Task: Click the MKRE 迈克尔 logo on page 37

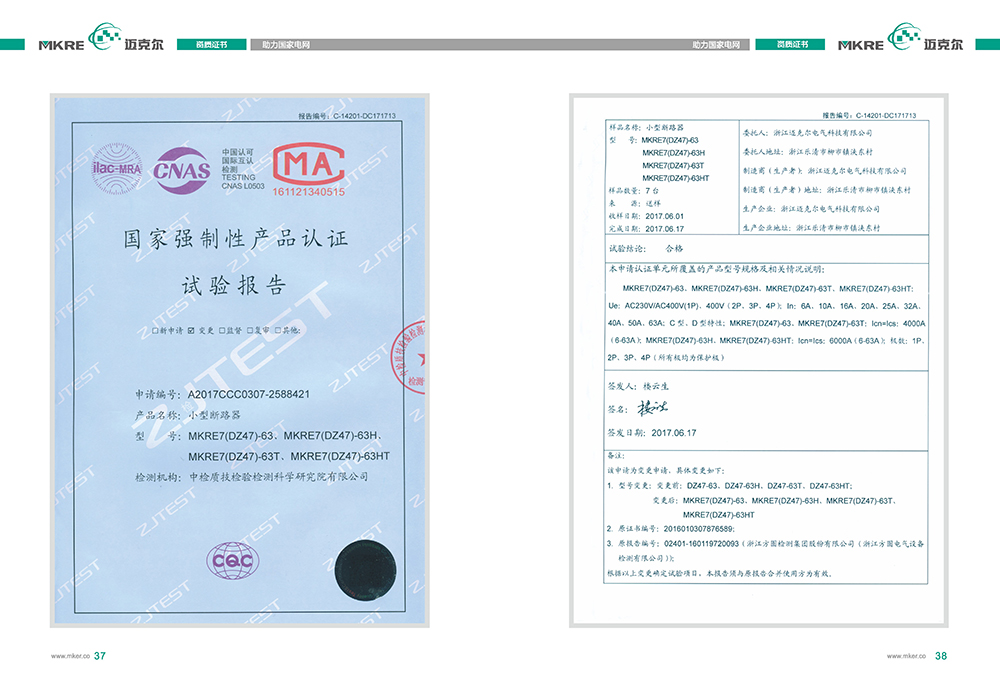Action: click(x=101, y=37)
